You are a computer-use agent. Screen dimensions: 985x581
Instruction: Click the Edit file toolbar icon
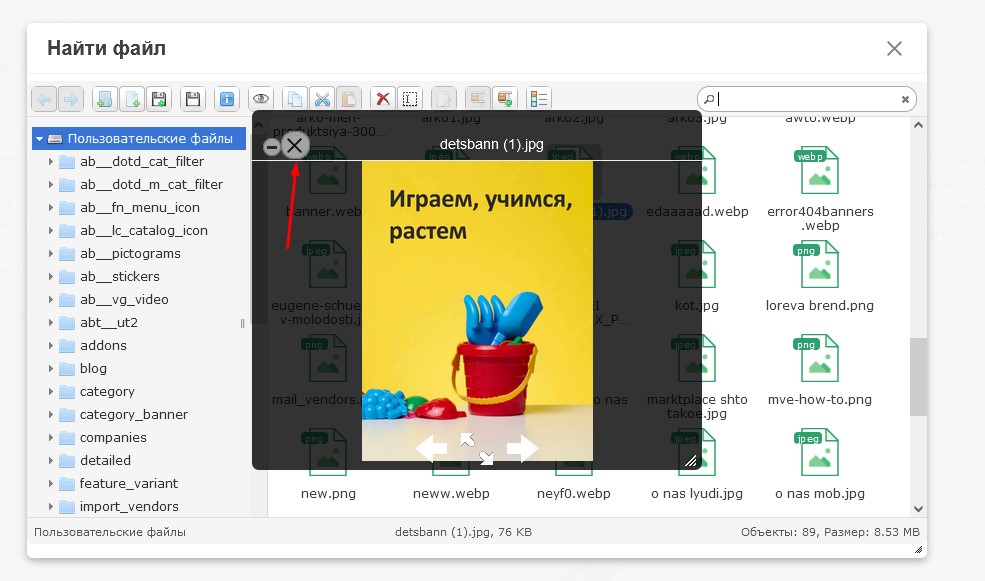(x=444, y=99)
